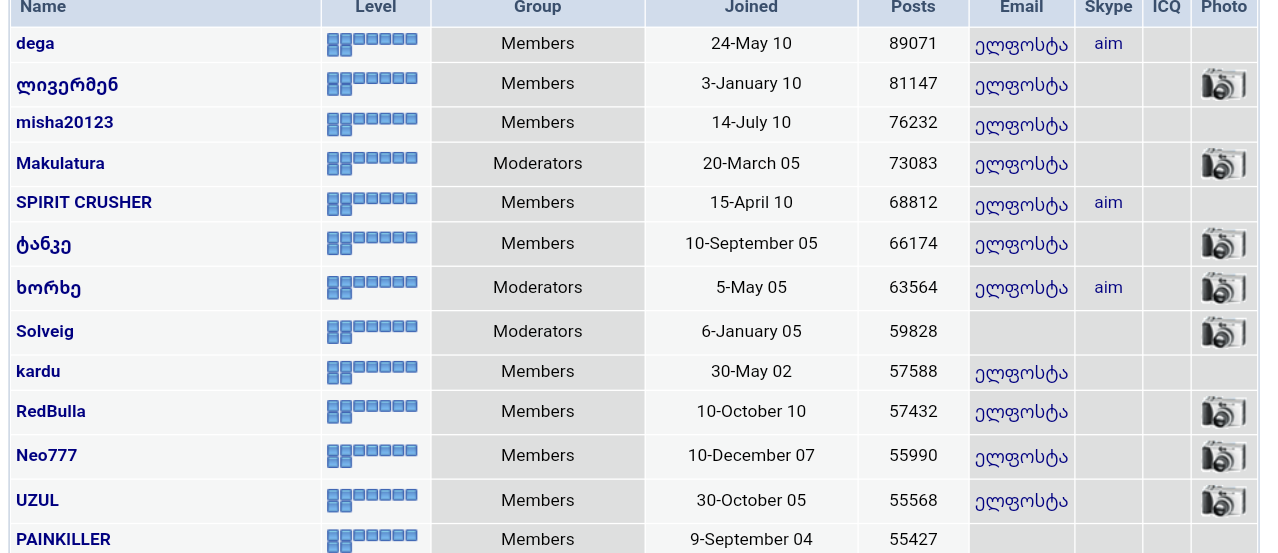This screenshot has width=1278, height=553.
Task: Open ხორხე's photo camera icon
Action: click(x=1223, y=288)
